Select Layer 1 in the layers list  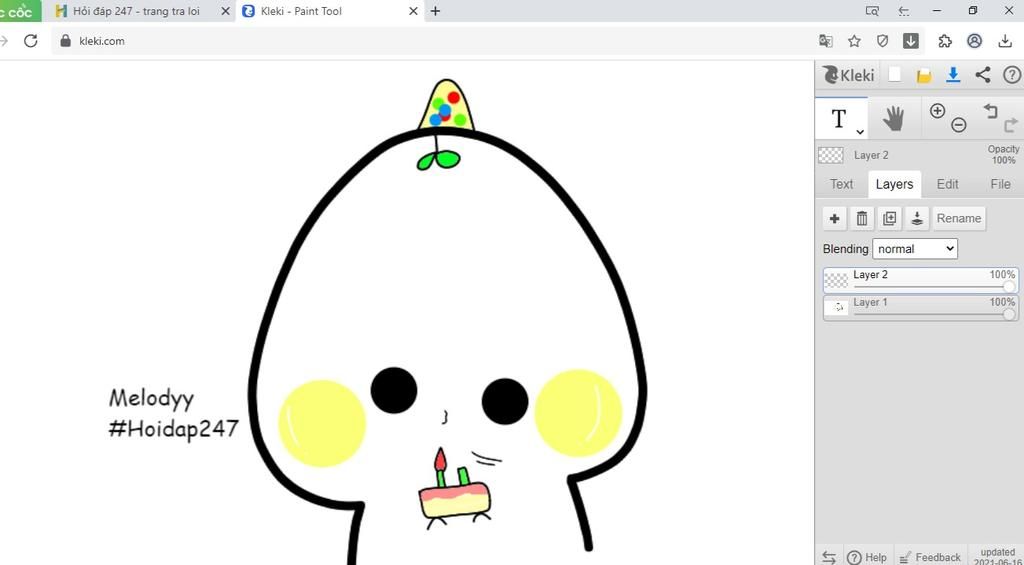pyautogui.click(x=921, y=308)
